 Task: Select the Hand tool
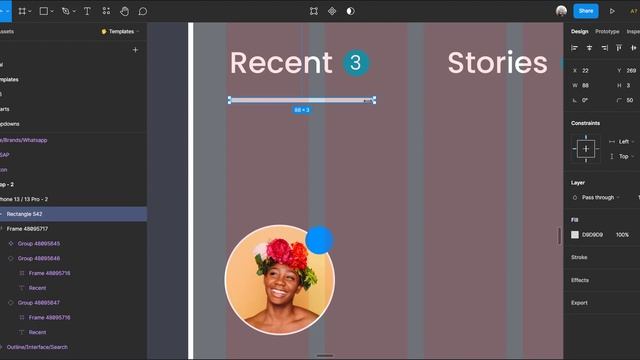pyautogui.click(x=124, y=11)
